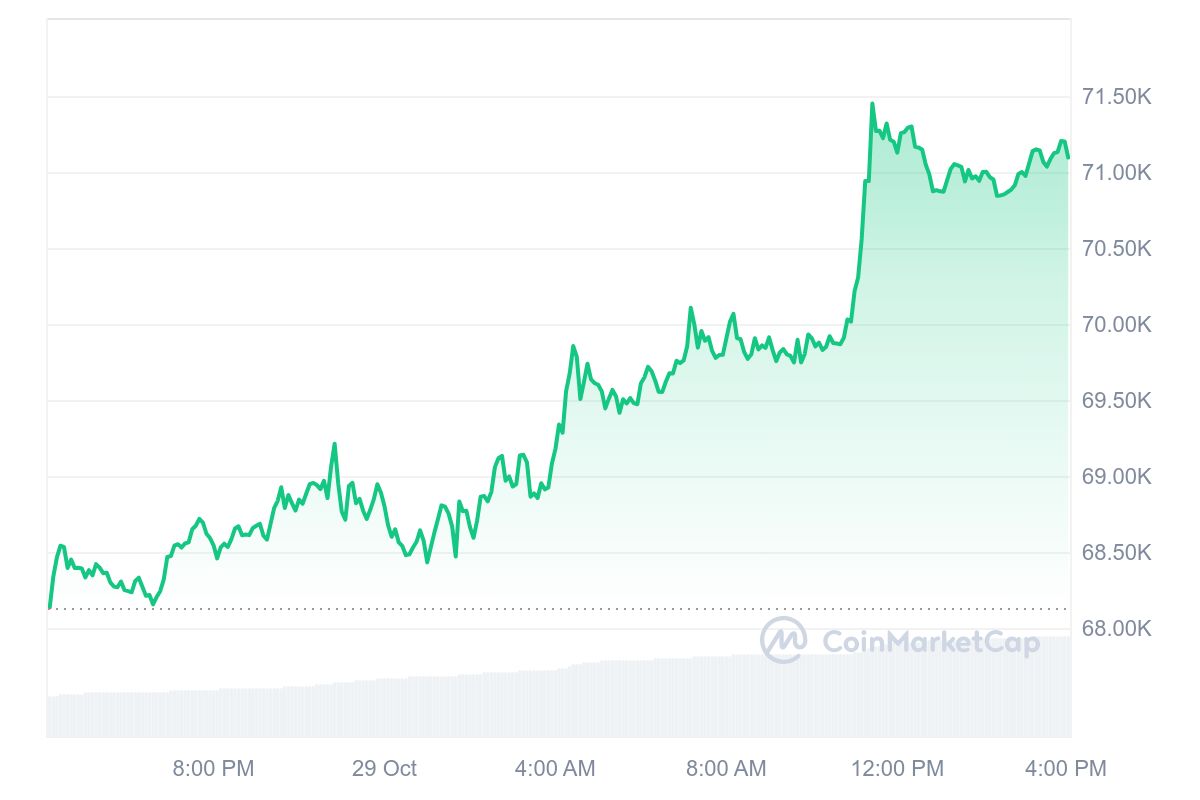
Task: Click the price peak near 71.50K
Action: [x=872, y=103]
